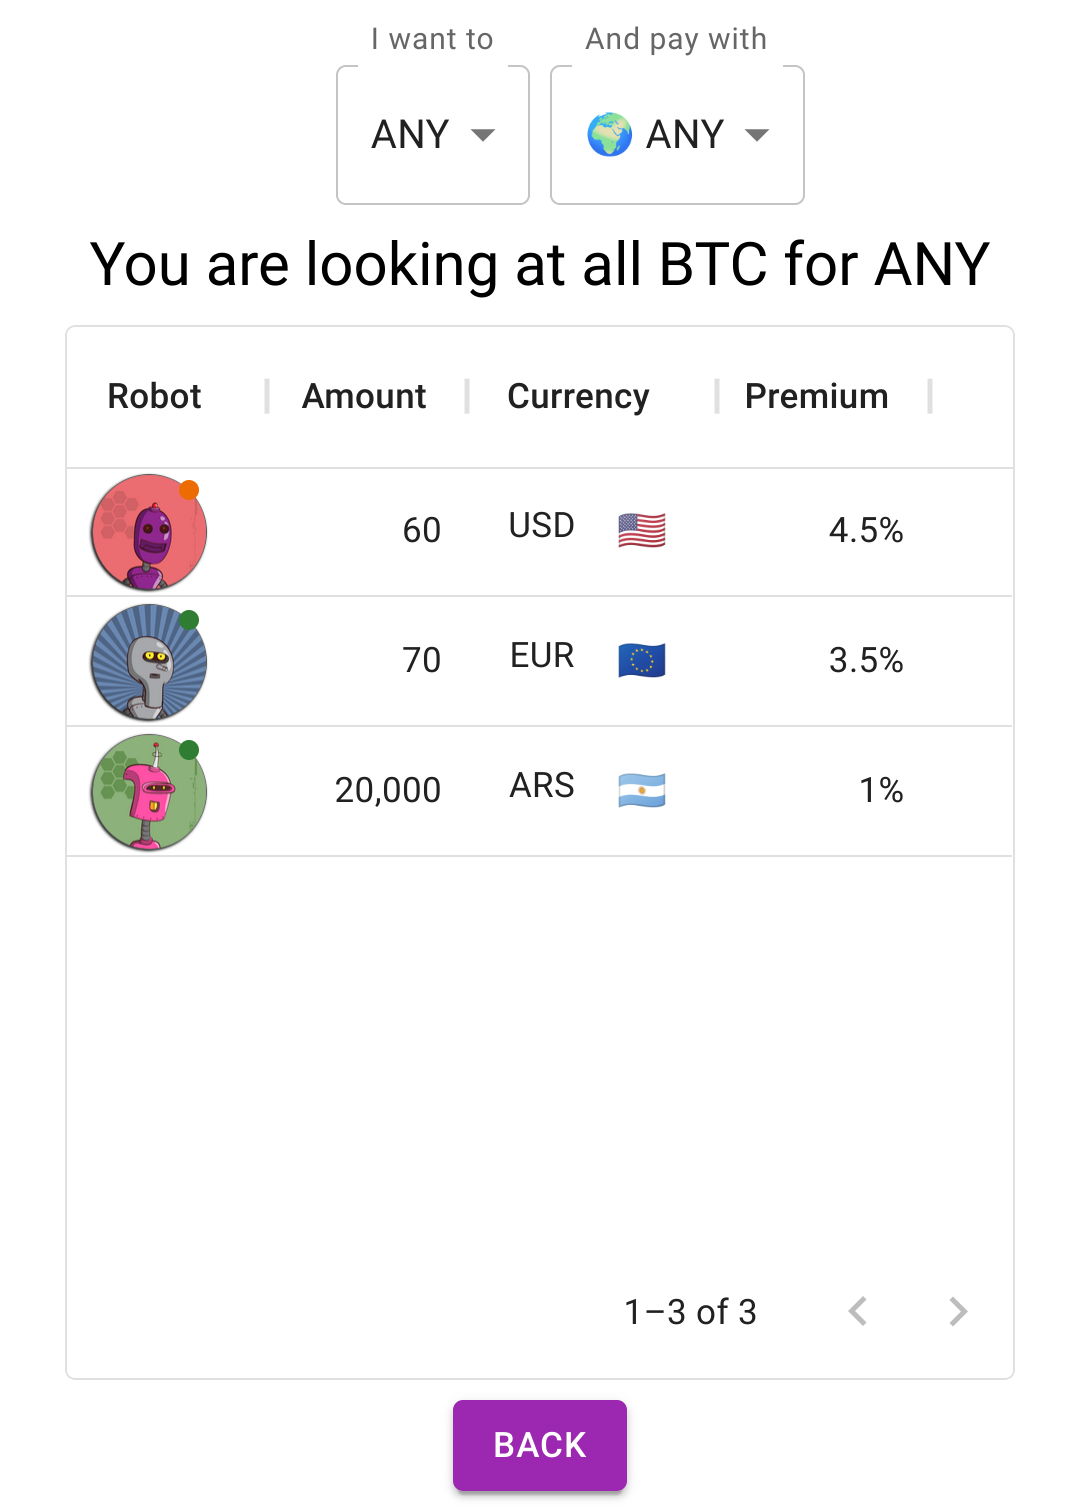Click the USA flag icon
Image resolution: width=1080 pixels, height=1512 pixels.
click(x=641, y=530)
